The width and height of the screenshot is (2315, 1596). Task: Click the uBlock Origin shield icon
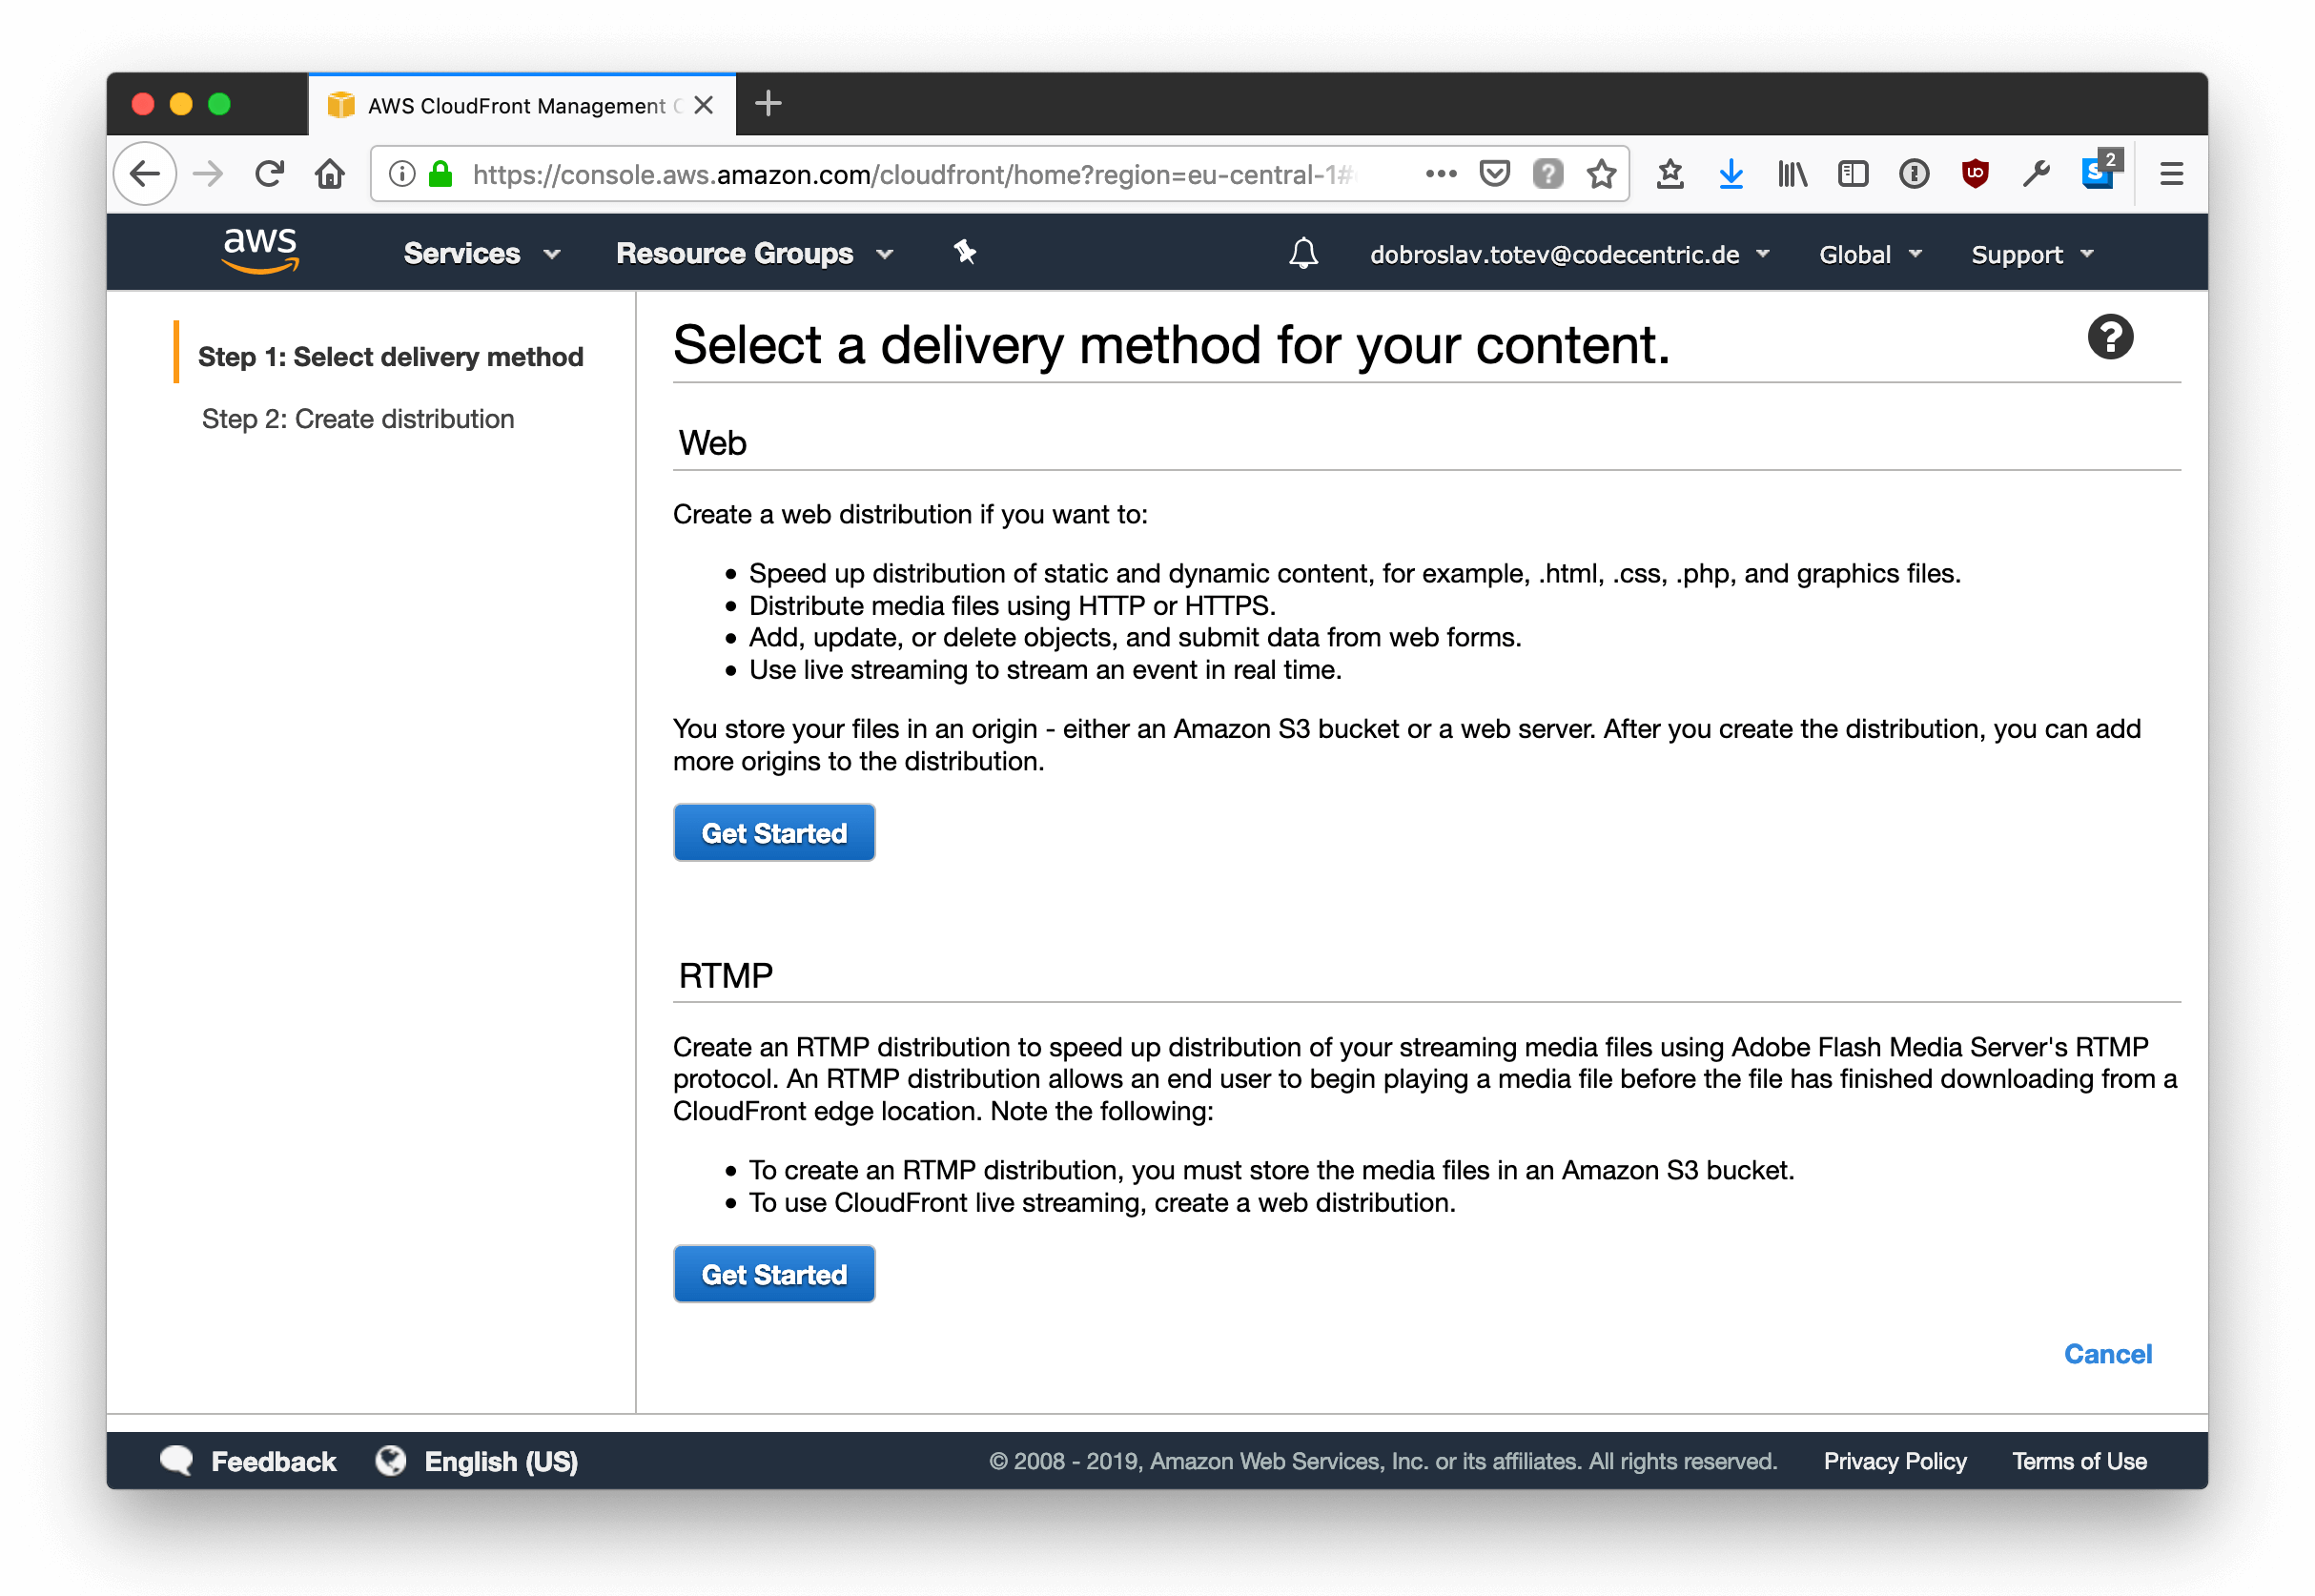coord(1975,174)
